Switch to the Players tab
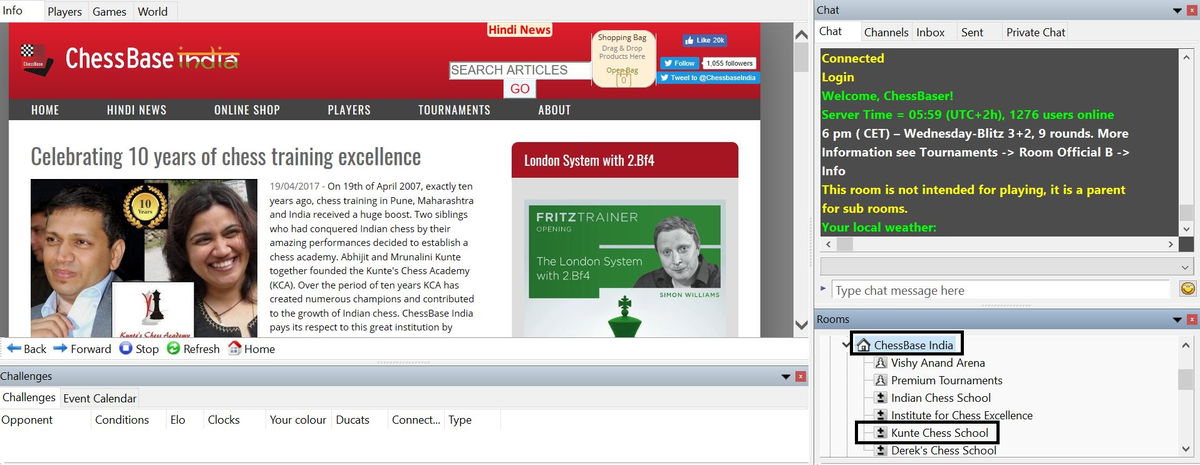Screen dimensions: 1200x465 [65, 12]
